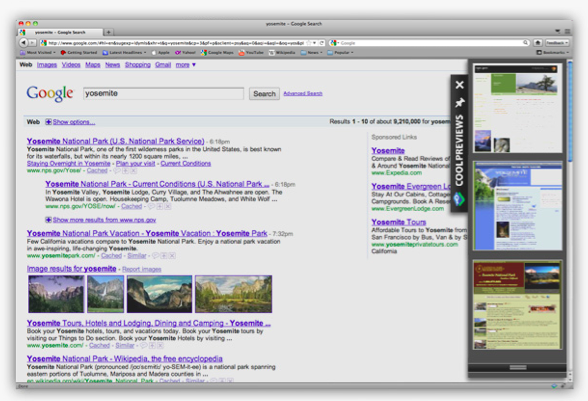Open the Most Visited bookmarks dropdown
Image resolution: width=588 pixels, height=401 pixels.
[38, 53]
